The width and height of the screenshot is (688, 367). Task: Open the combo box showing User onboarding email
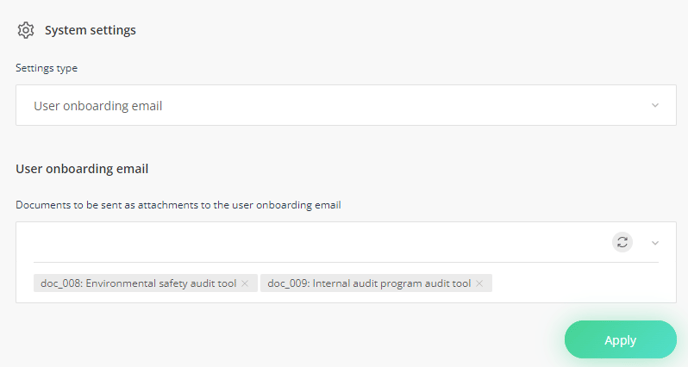coord(346,105)
